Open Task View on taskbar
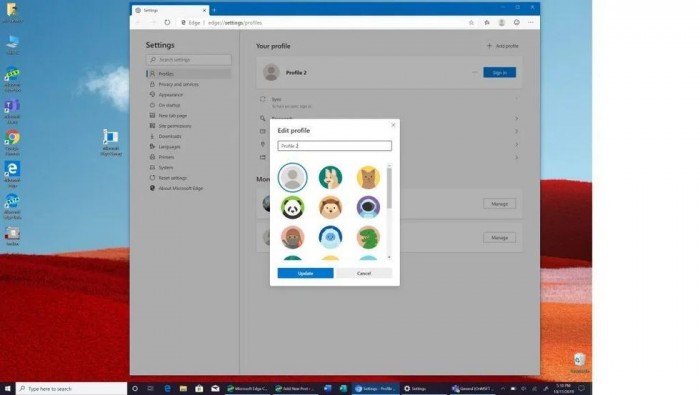 pyautogui.click(x=150, y=389)
